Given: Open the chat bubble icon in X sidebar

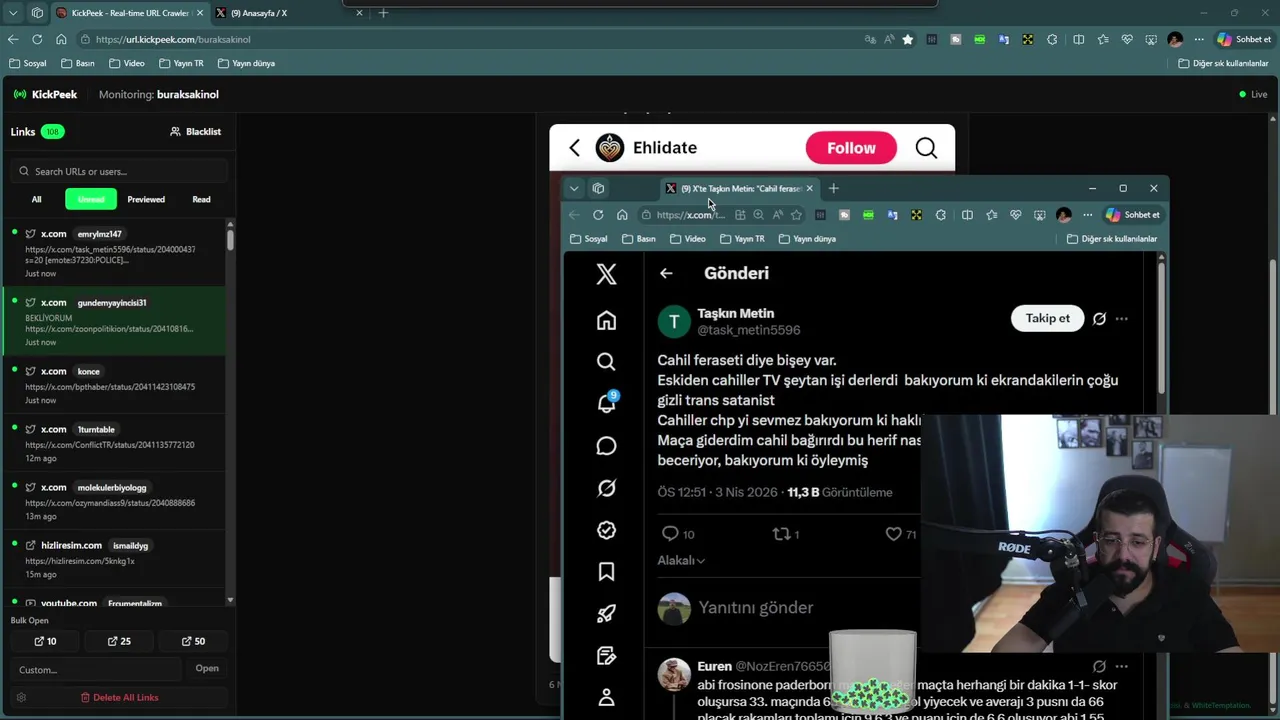Looking at the screenshot, I should click(x=606, y=446).
